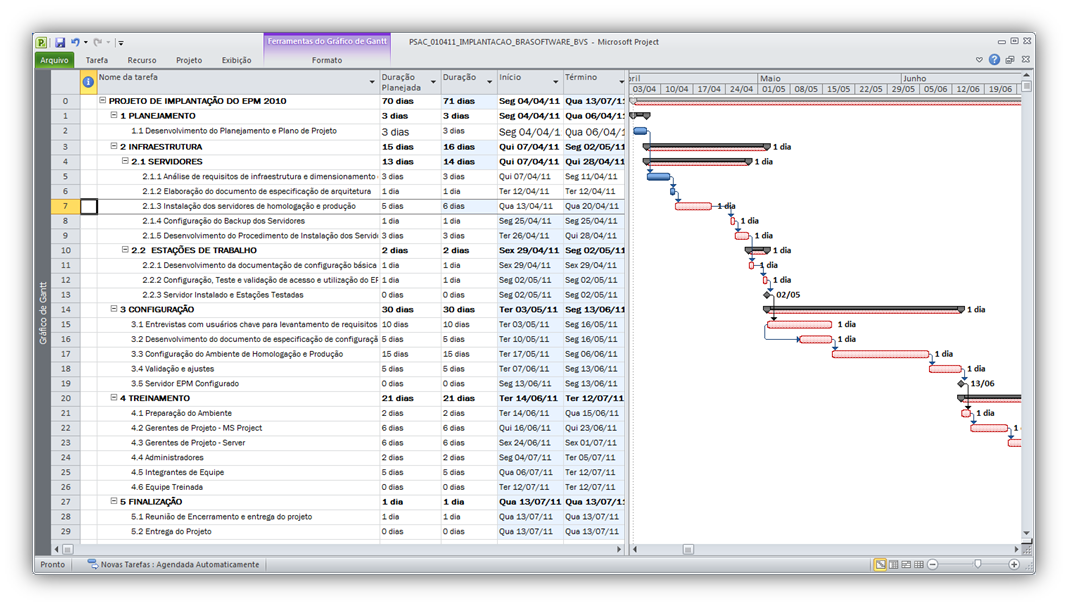This screenshot has width=1068, height=607.
Task: Click the zoom in plus icon
Action: (x=1014, y=563)
